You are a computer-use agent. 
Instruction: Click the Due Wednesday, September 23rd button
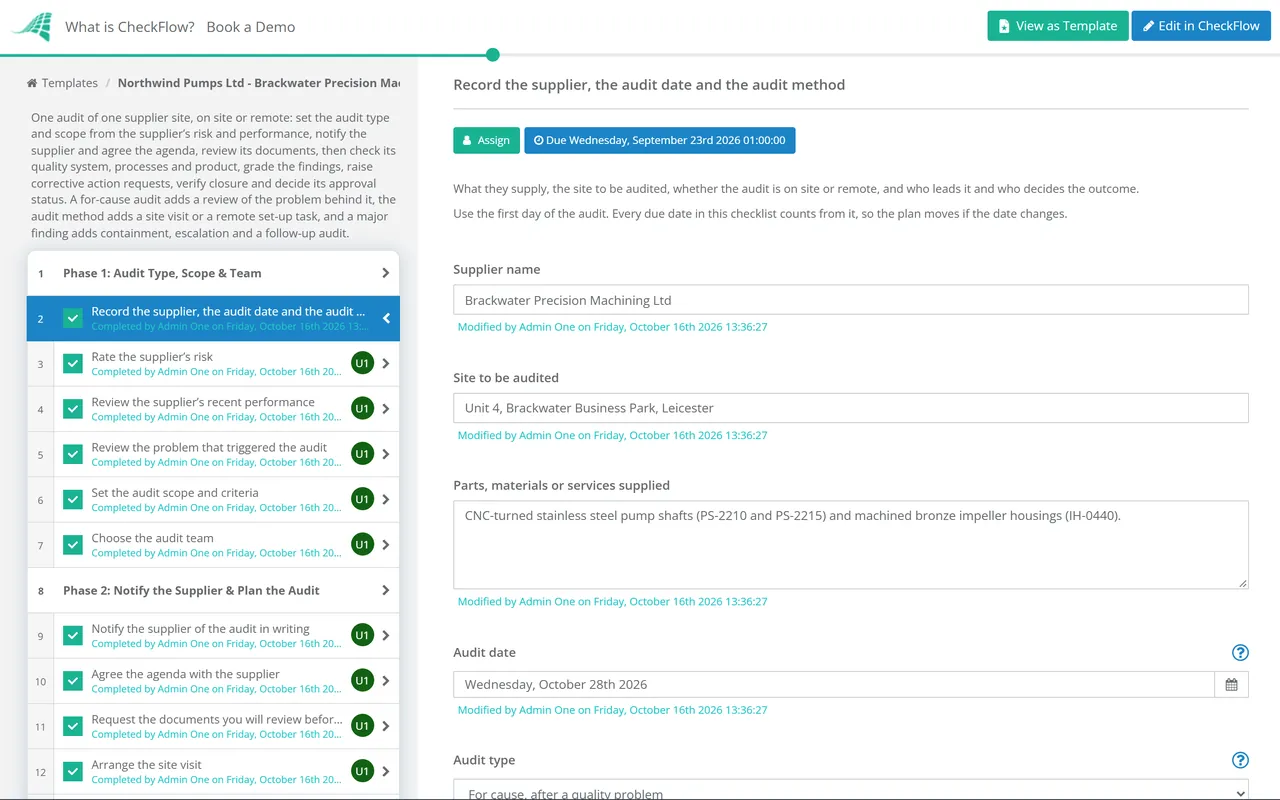660,140
